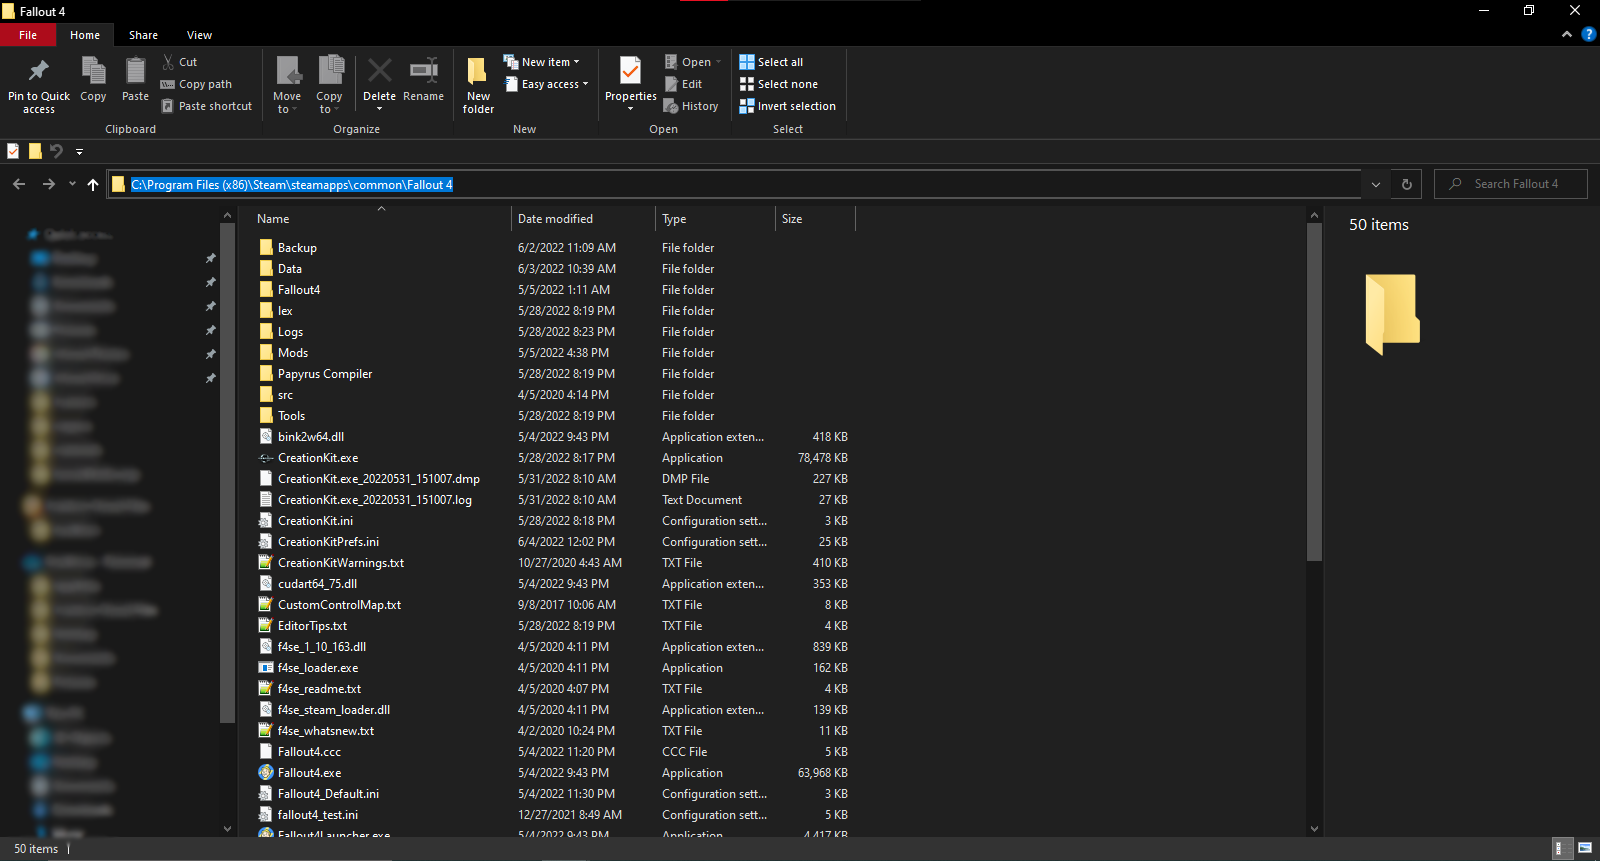The image size is (1600, 861).
Task: Click the red Delete X icon
Action: tap(379, 70)
